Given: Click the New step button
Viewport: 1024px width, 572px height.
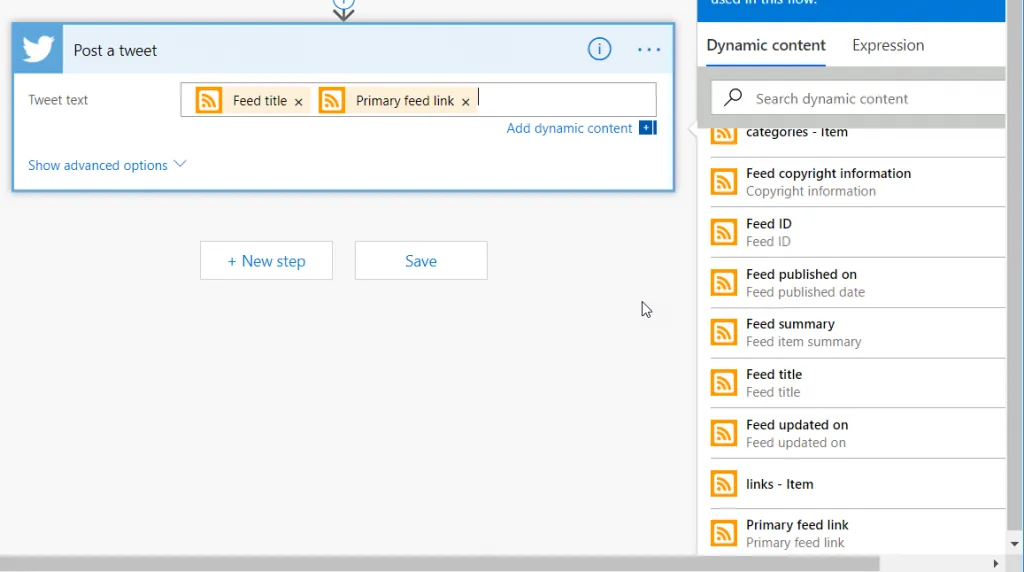Looking at the screenshot, I should coord(266,261).
